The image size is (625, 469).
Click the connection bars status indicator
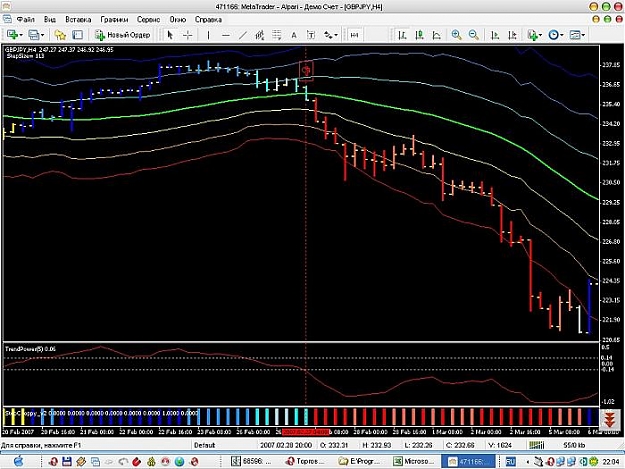pos(537,445)
